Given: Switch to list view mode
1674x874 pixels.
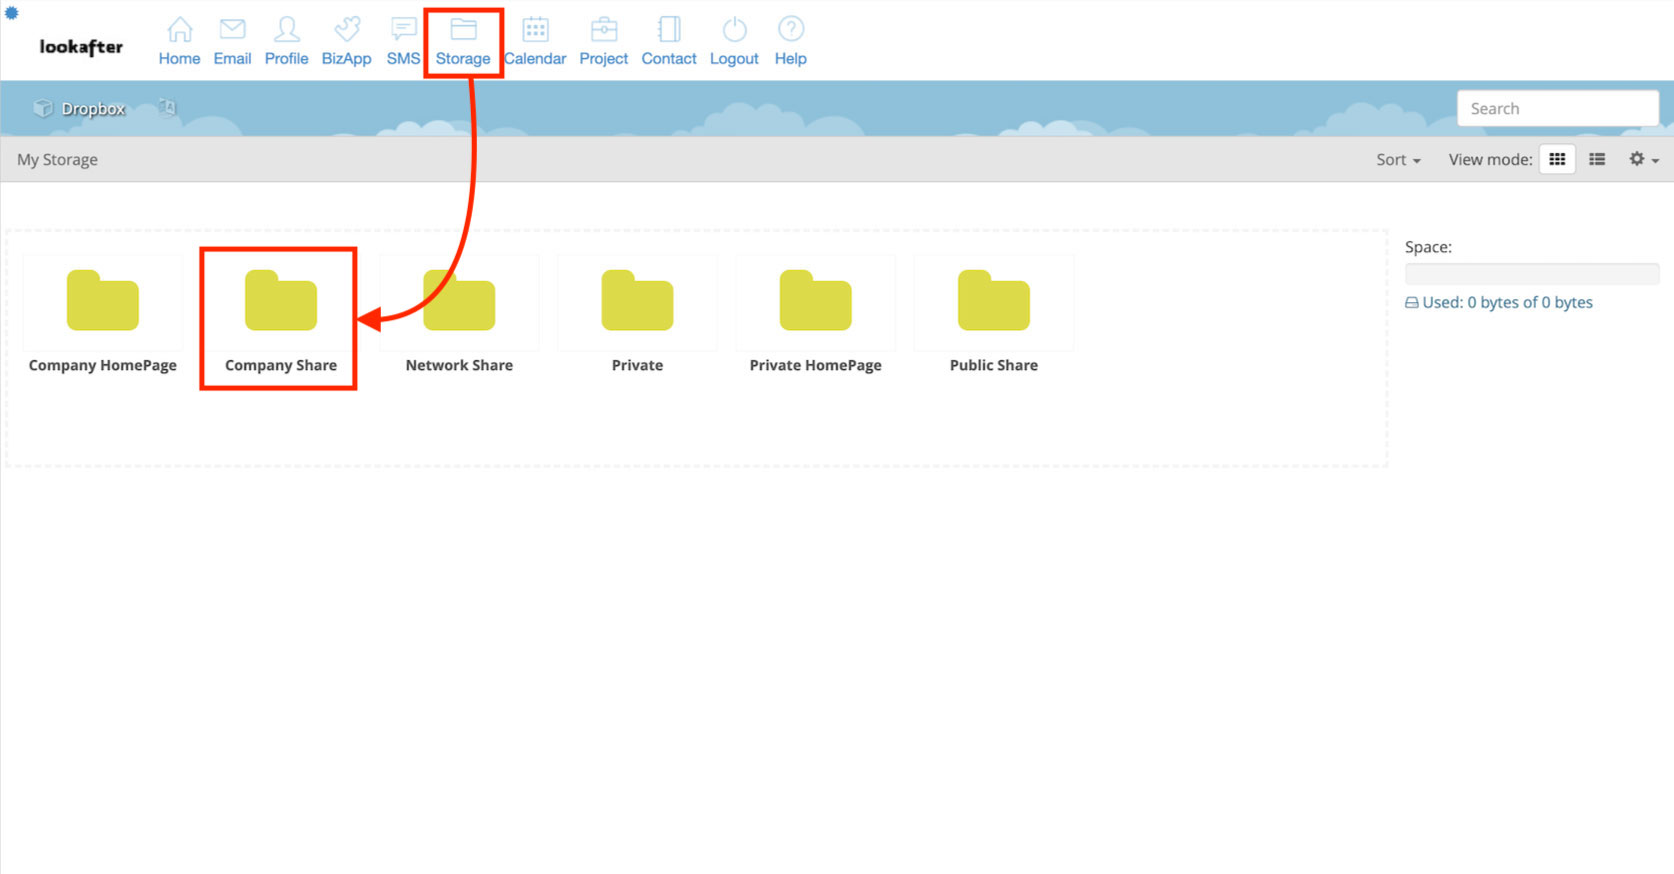Looking at the screenshot, I should (x=1597, y=159).
